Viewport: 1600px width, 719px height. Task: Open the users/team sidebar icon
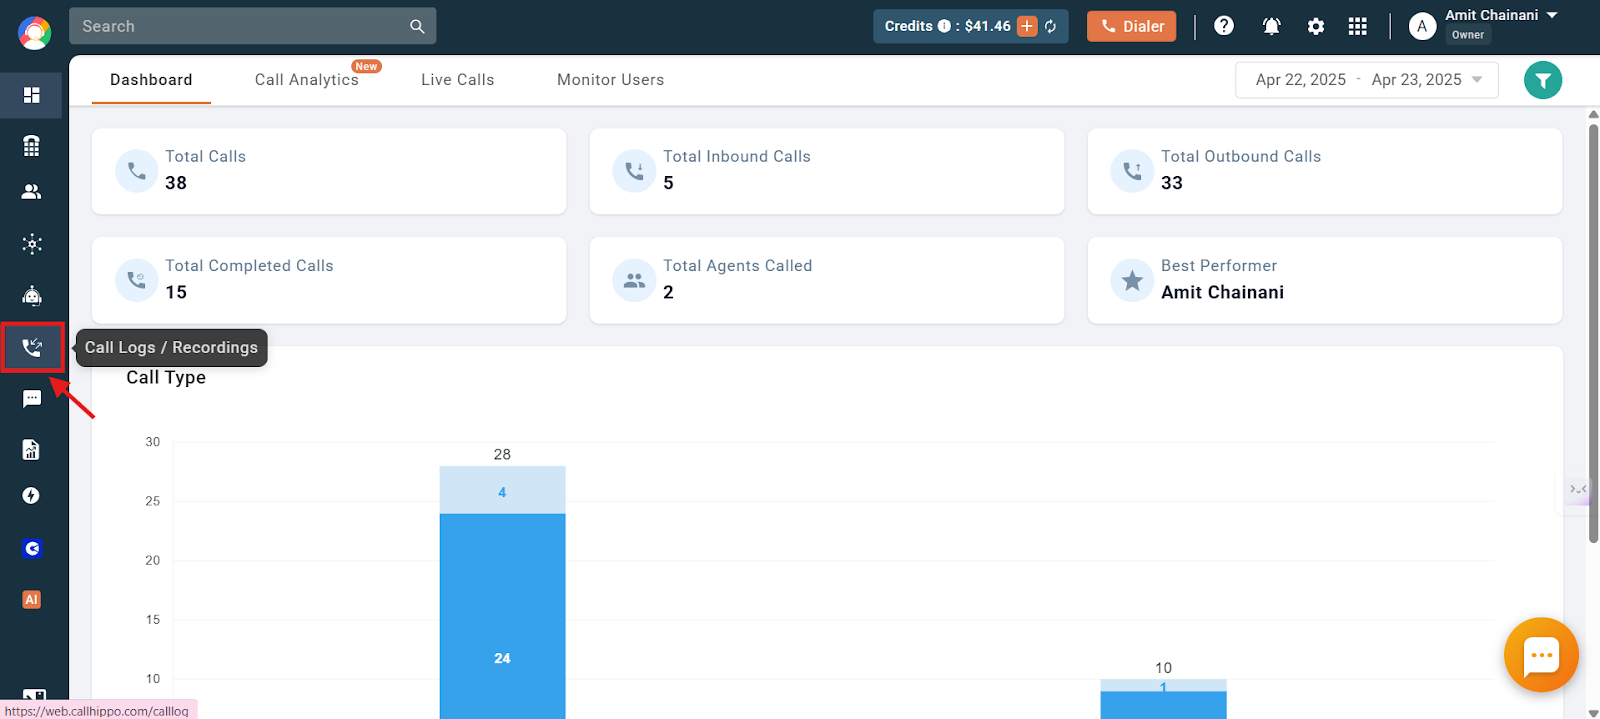(x=32, y=192)
